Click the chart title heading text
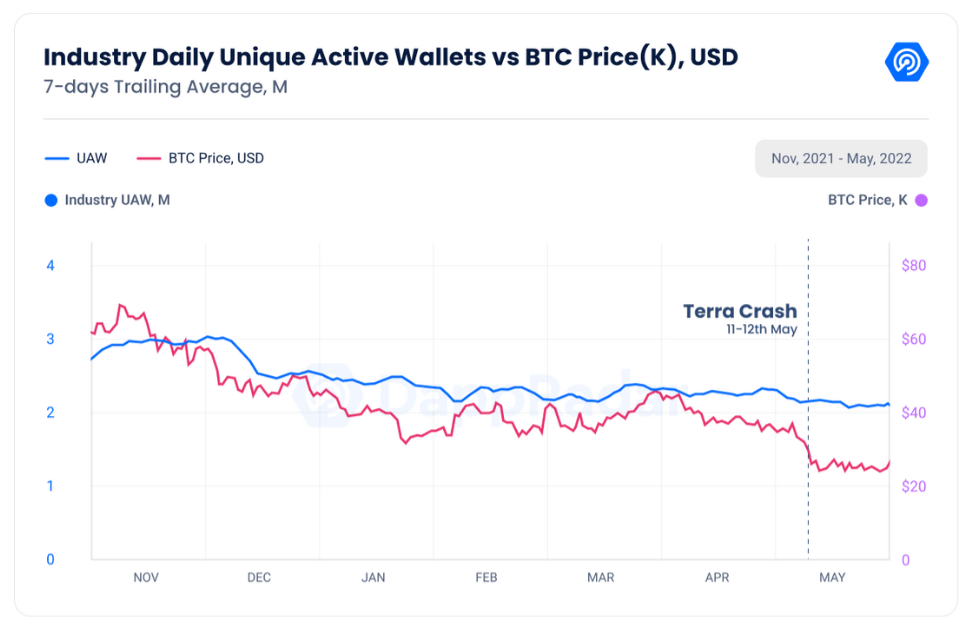Image resolution: width=963 pixels, height=628 pixels. click(x=390, y=57)
